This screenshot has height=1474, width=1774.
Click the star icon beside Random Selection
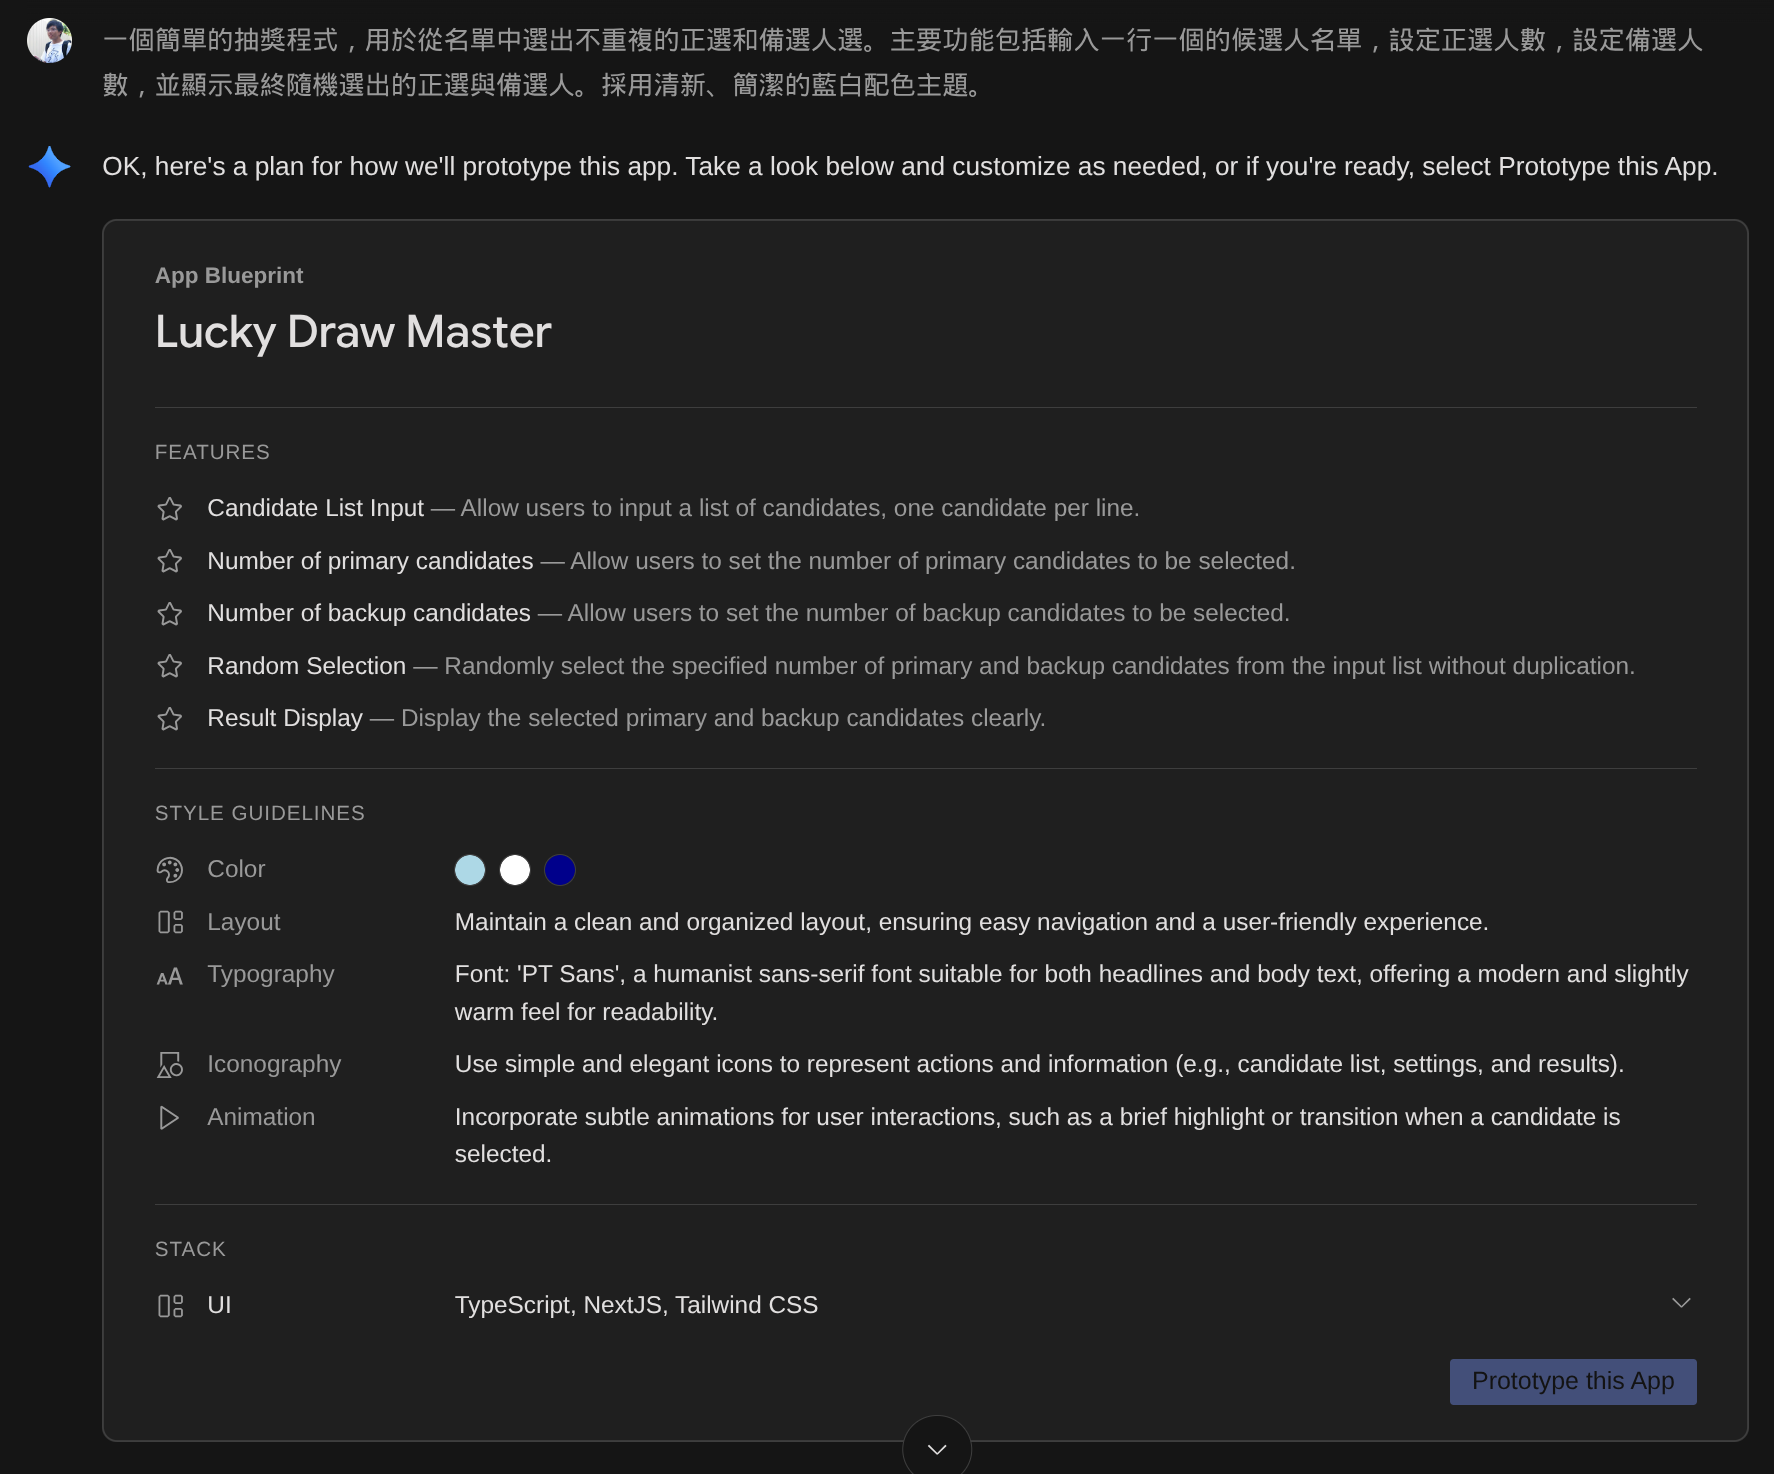coord(170,666)
